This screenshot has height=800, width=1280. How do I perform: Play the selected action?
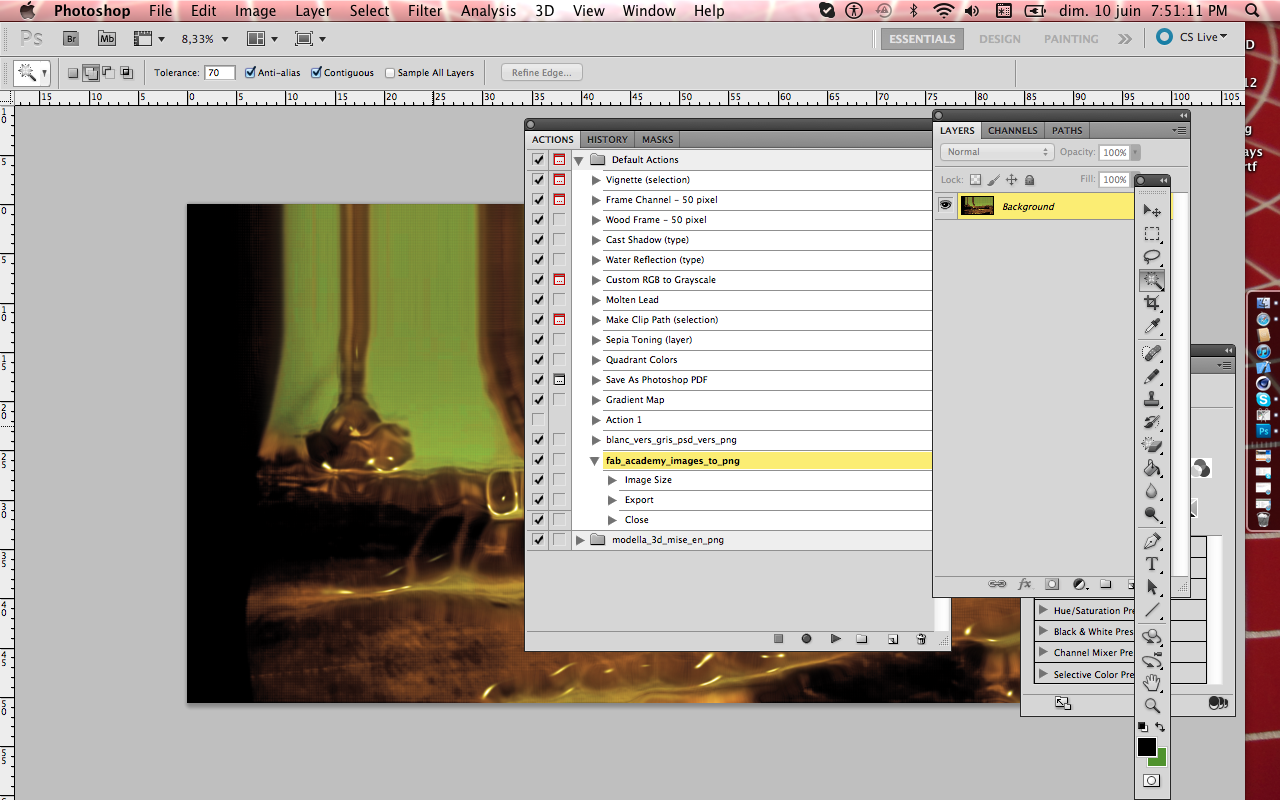835,638
